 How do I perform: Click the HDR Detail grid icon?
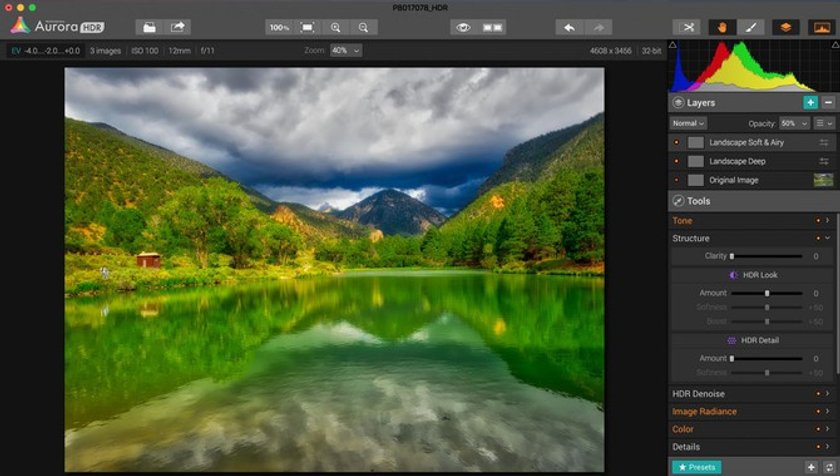click(732, 341)
